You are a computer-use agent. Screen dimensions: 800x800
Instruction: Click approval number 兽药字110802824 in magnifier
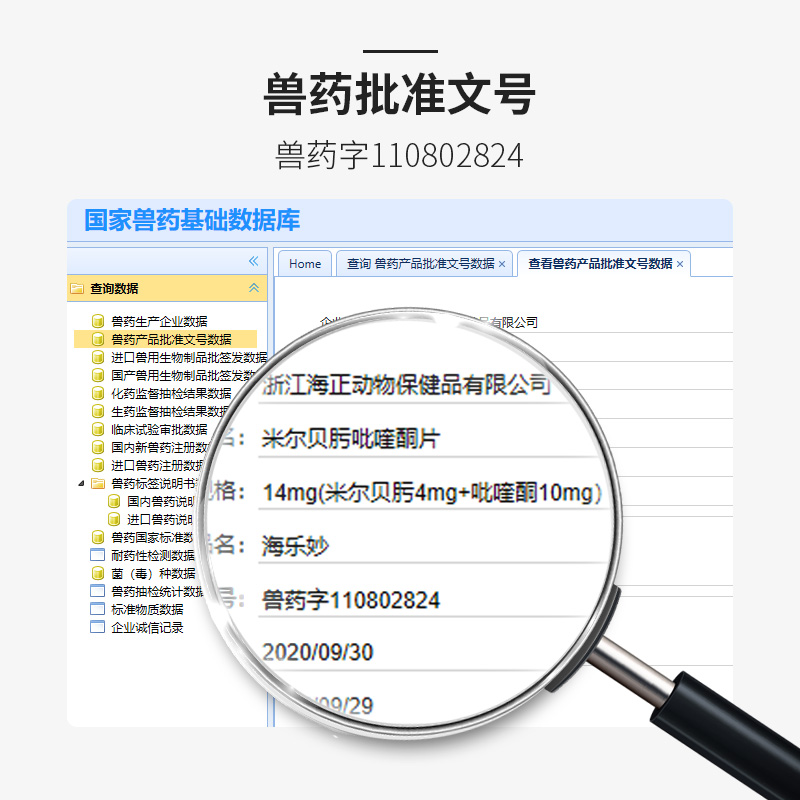coord(351,600)
